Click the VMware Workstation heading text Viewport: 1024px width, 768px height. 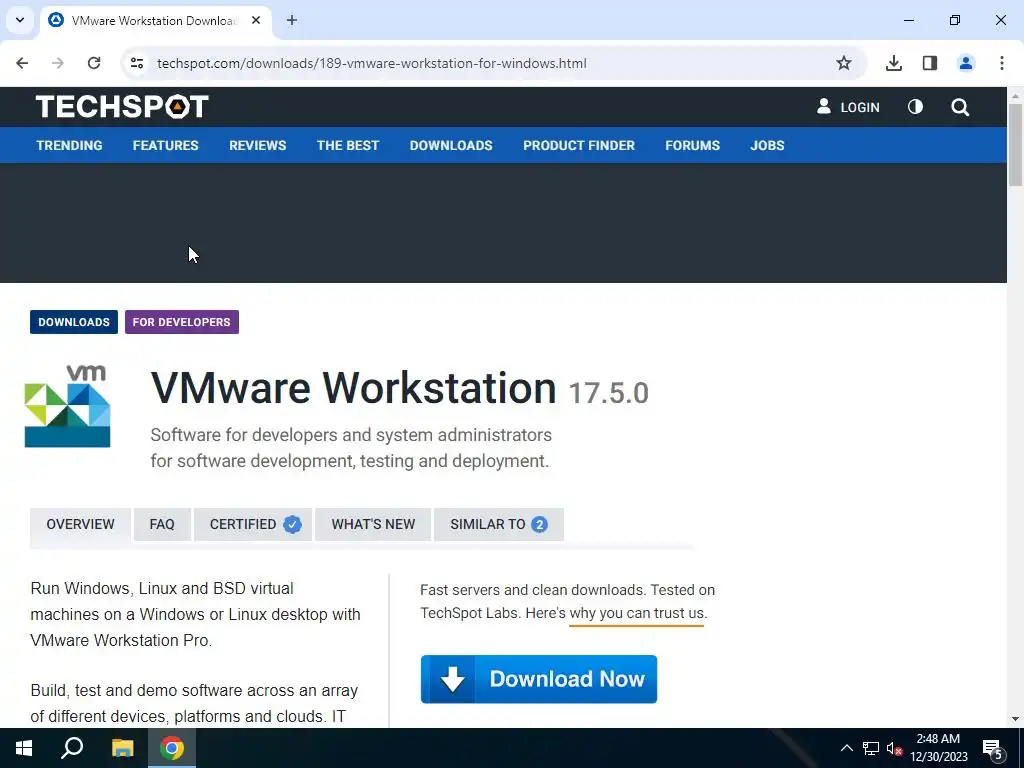tap(353, 389)
